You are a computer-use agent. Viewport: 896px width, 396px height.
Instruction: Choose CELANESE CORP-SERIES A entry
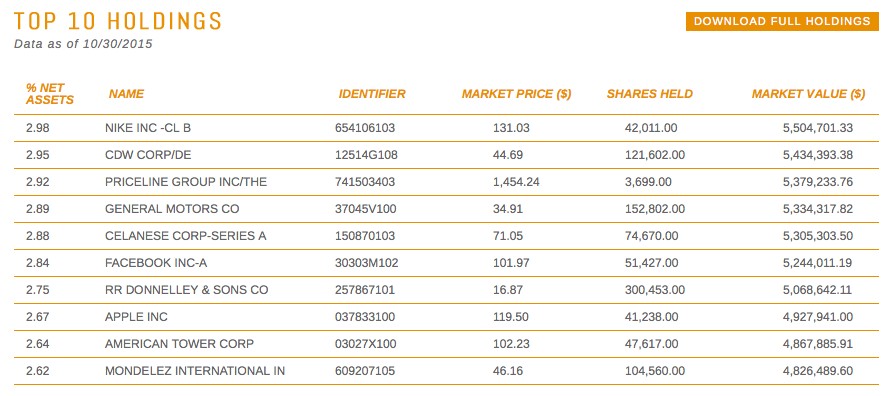click(x=186, y=236)
